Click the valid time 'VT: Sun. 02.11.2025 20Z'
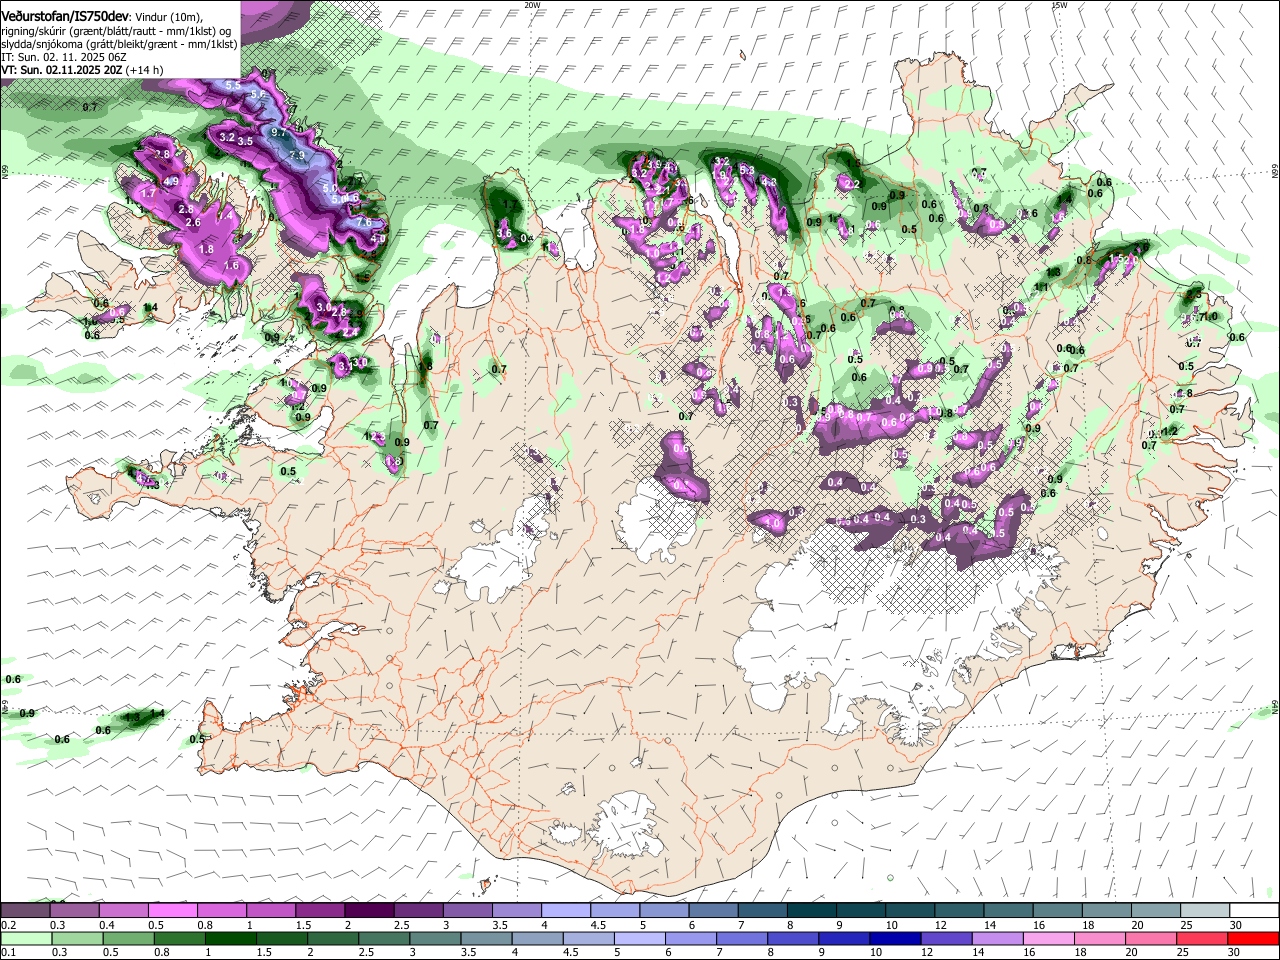The height and width of the screenshot is (960, 1280). pyautogui.click(x=62, y=70)
